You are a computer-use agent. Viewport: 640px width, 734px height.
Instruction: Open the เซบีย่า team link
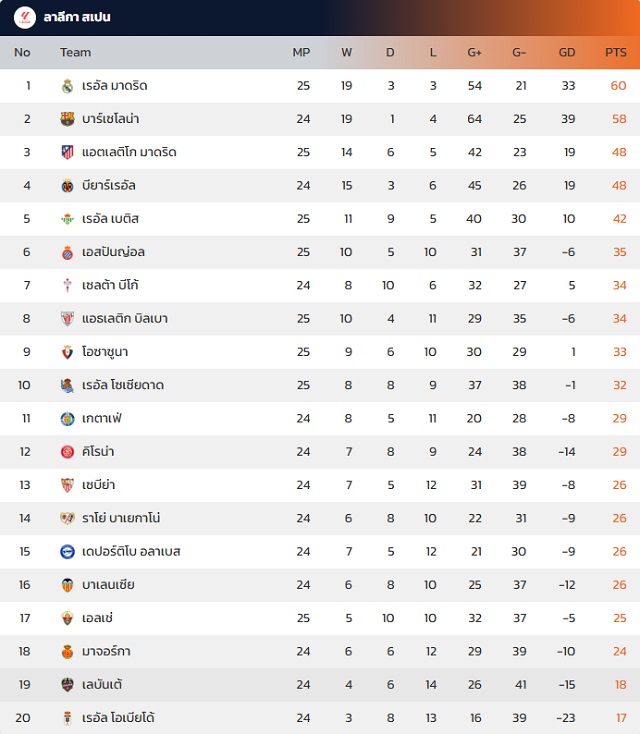click(x=98, y=485)
